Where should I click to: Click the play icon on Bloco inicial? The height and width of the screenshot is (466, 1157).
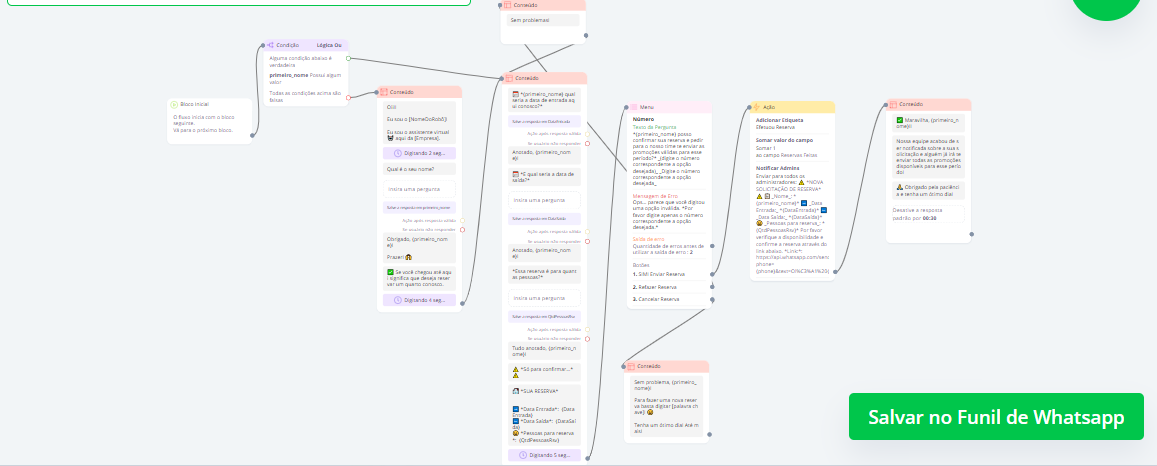[175, 104]
